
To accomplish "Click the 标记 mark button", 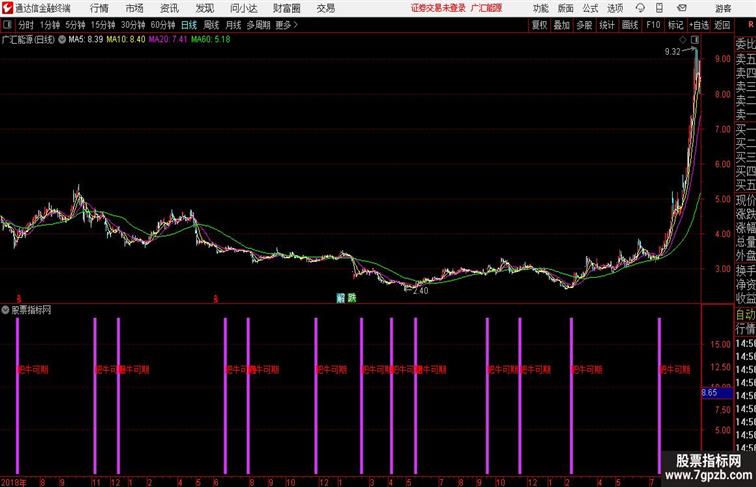I will coord(675,25).
